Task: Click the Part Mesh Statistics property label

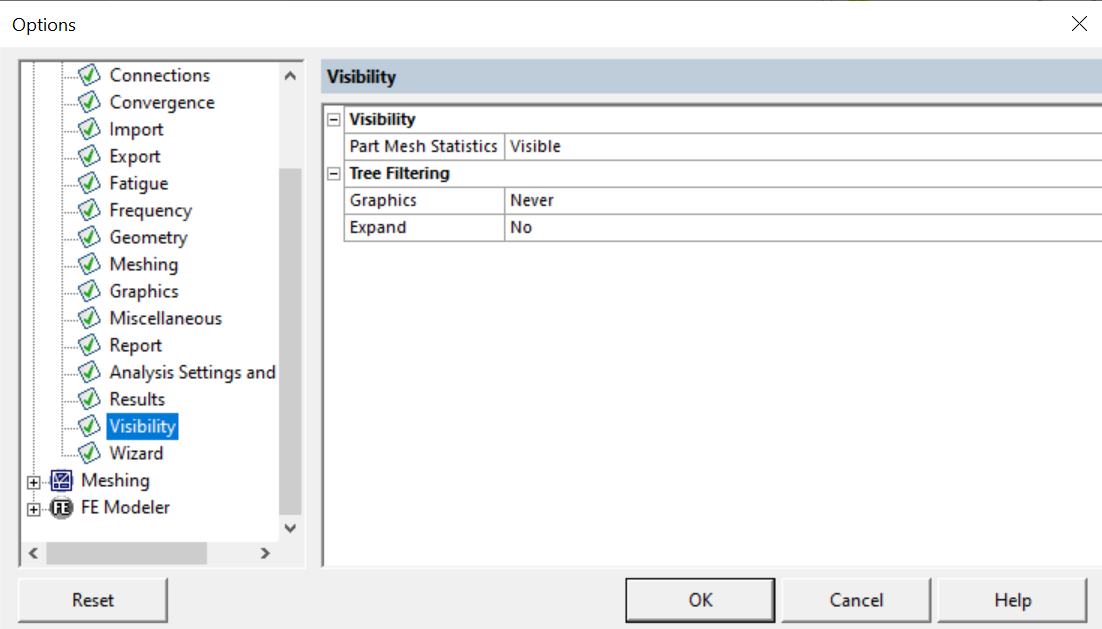Action: pyautogui.click(x=424, y=146)
